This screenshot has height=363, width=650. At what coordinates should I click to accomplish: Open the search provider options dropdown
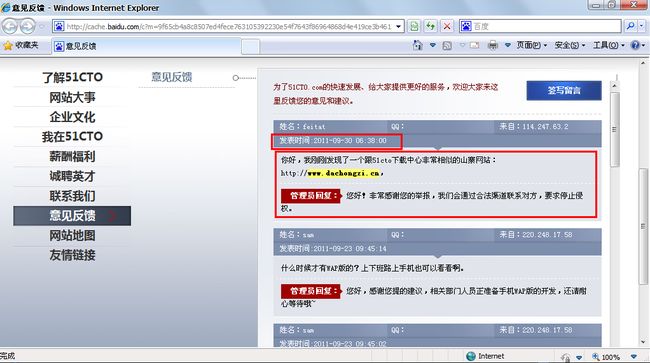(642, 27)
